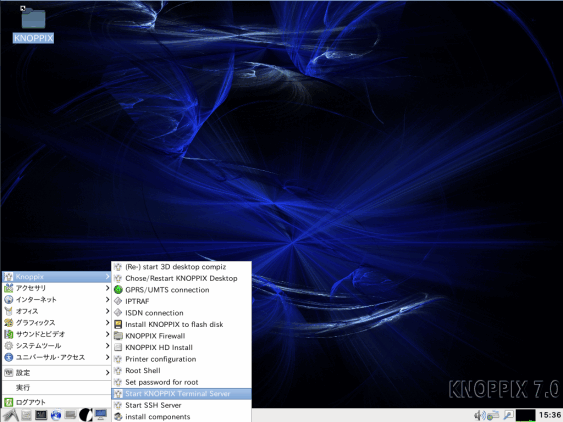Expand the グラフィックス submenu arrow
563x422 pixels.
coord(107,323)
